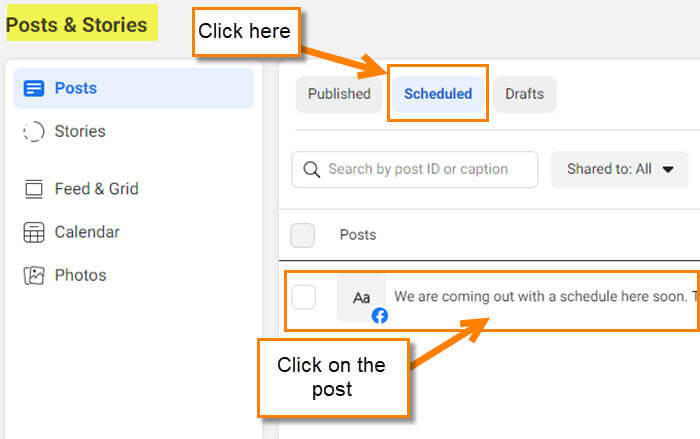Click the search by post ID field

pos(415,170)
